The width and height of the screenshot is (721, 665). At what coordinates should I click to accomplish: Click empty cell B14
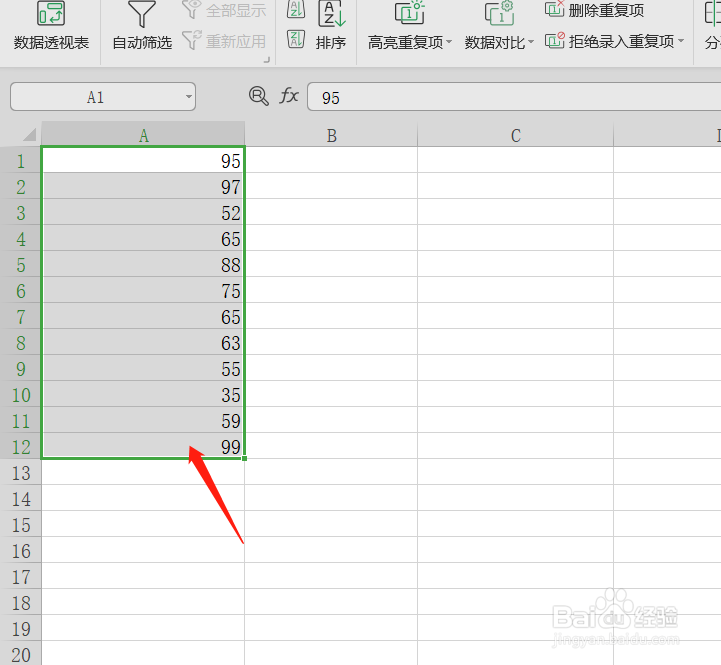tap(331, 498)
